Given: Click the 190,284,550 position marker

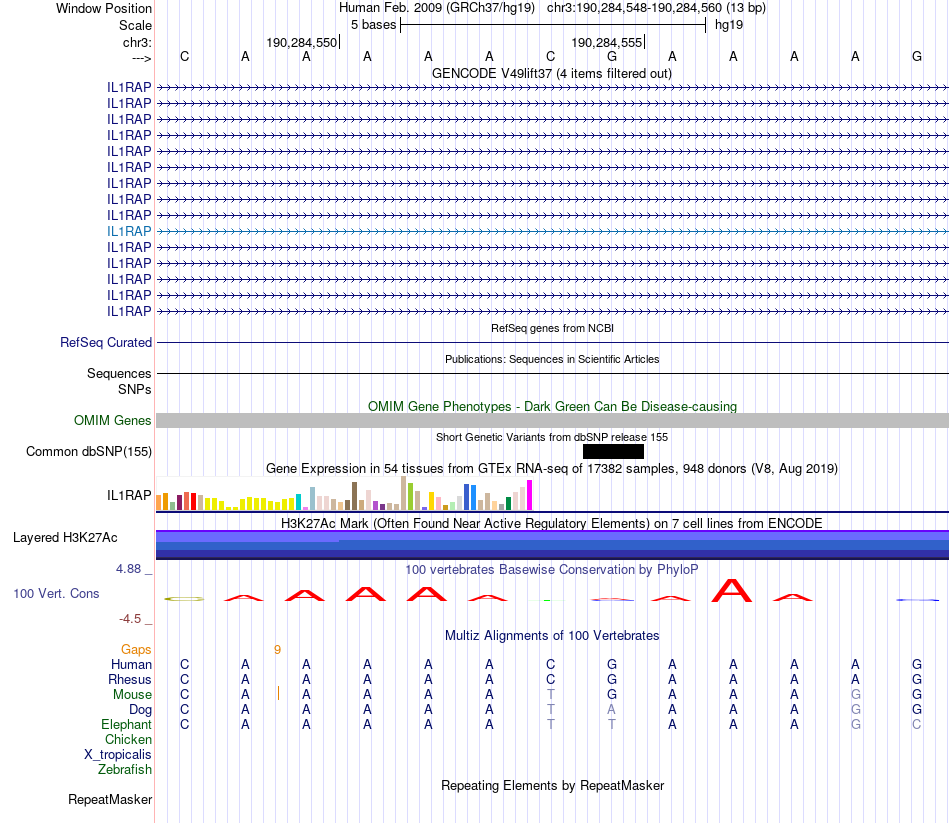Looking at the screenshot, I should (x=302, y=42).
